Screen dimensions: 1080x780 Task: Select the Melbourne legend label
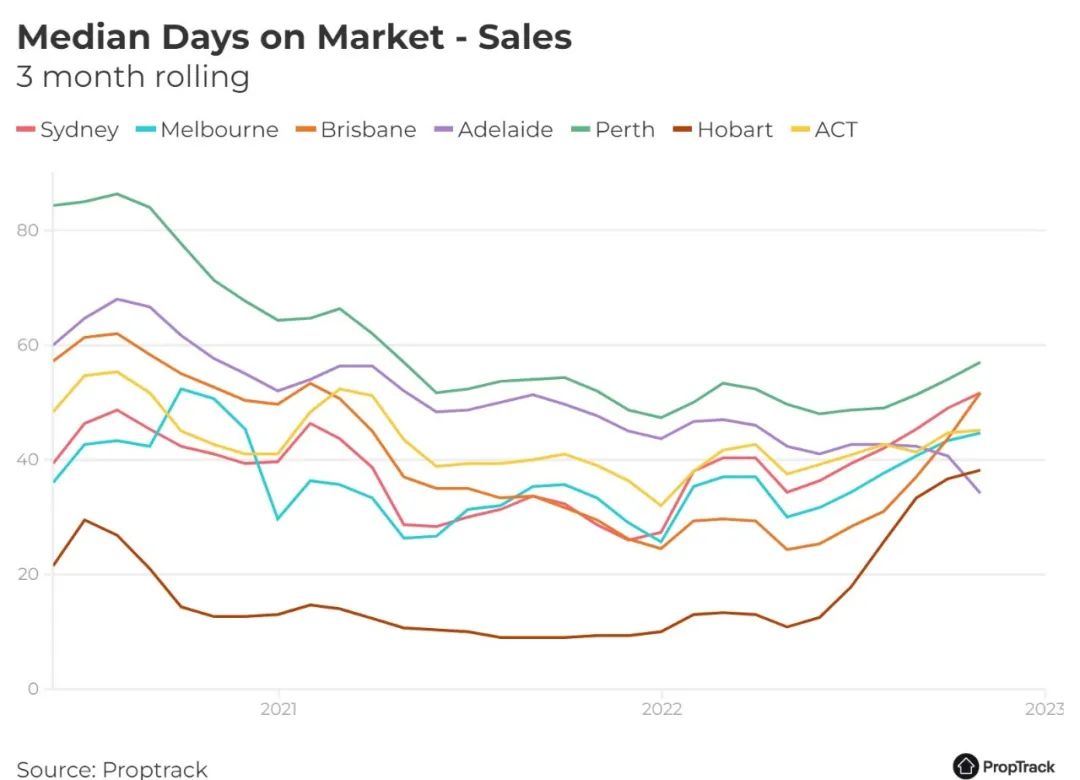[x=220, y=130]
